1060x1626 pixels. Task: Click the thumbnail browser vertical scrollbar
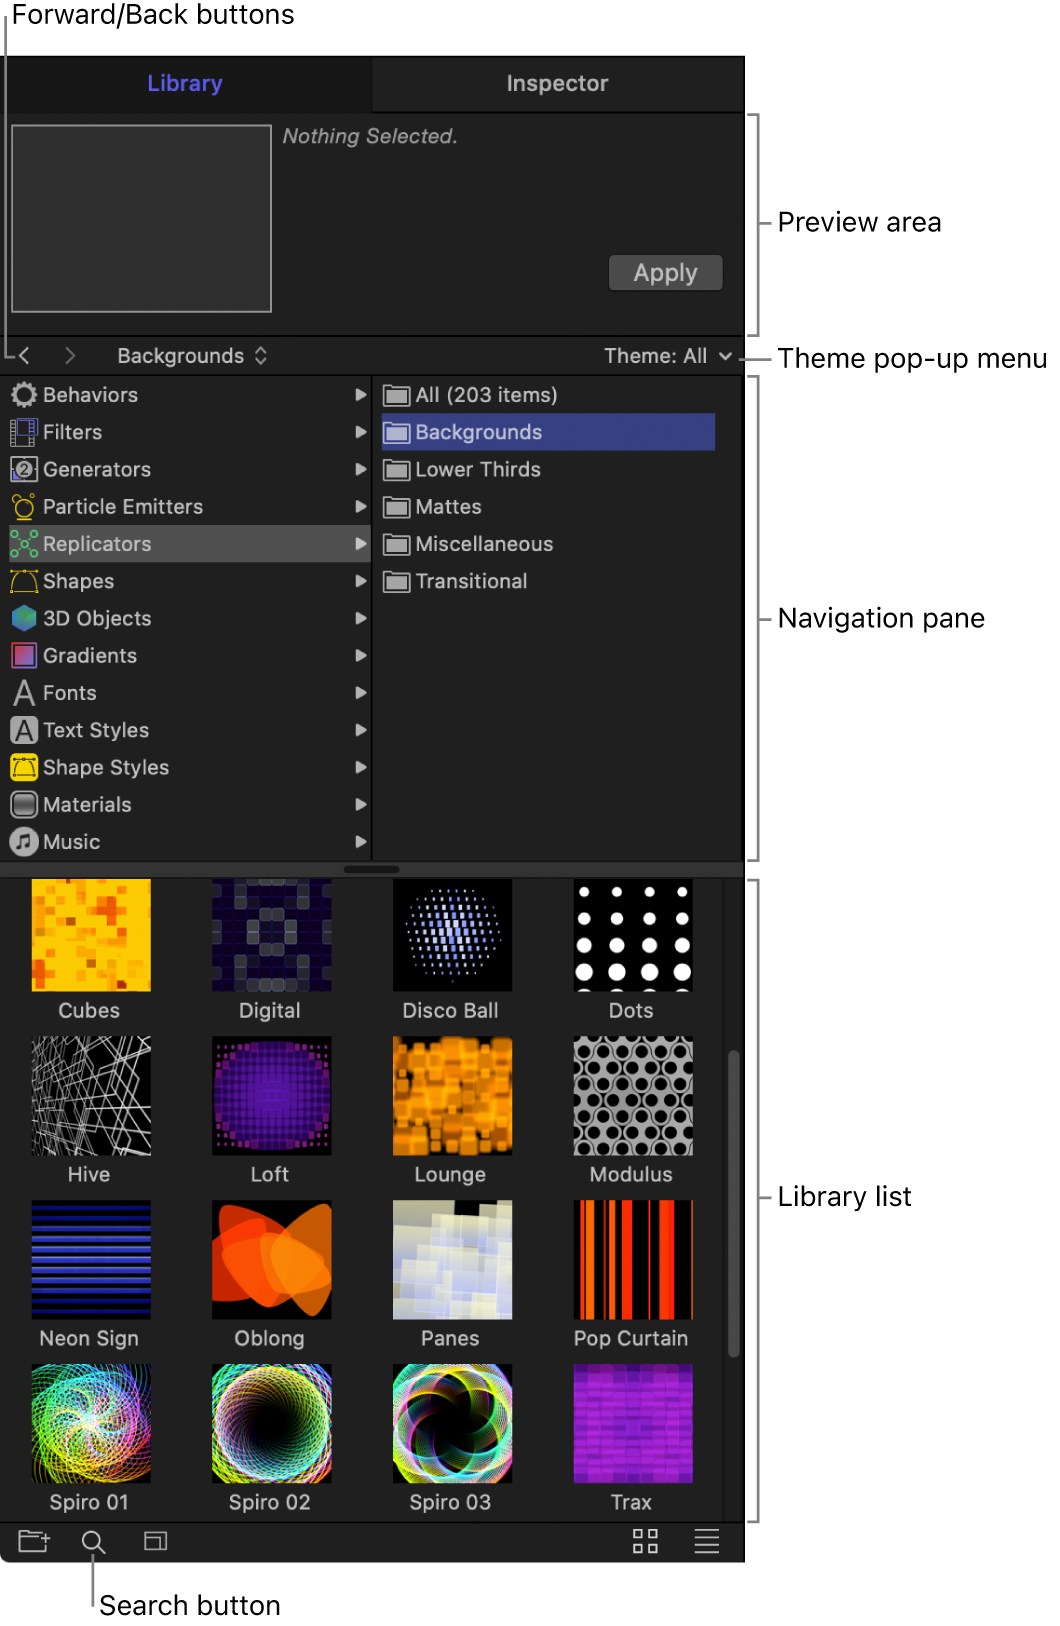tap(733, 1202)
